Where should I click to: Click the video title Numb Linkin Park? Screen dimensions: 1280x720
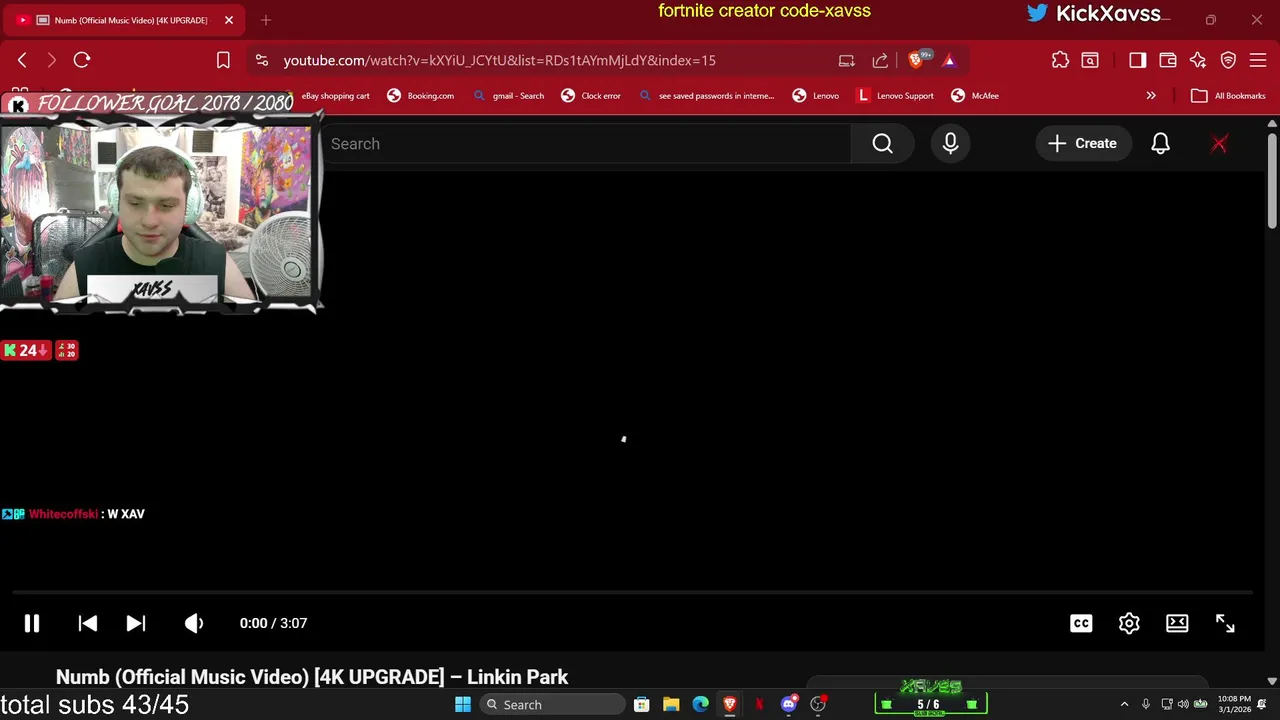[x=312, y=677]
